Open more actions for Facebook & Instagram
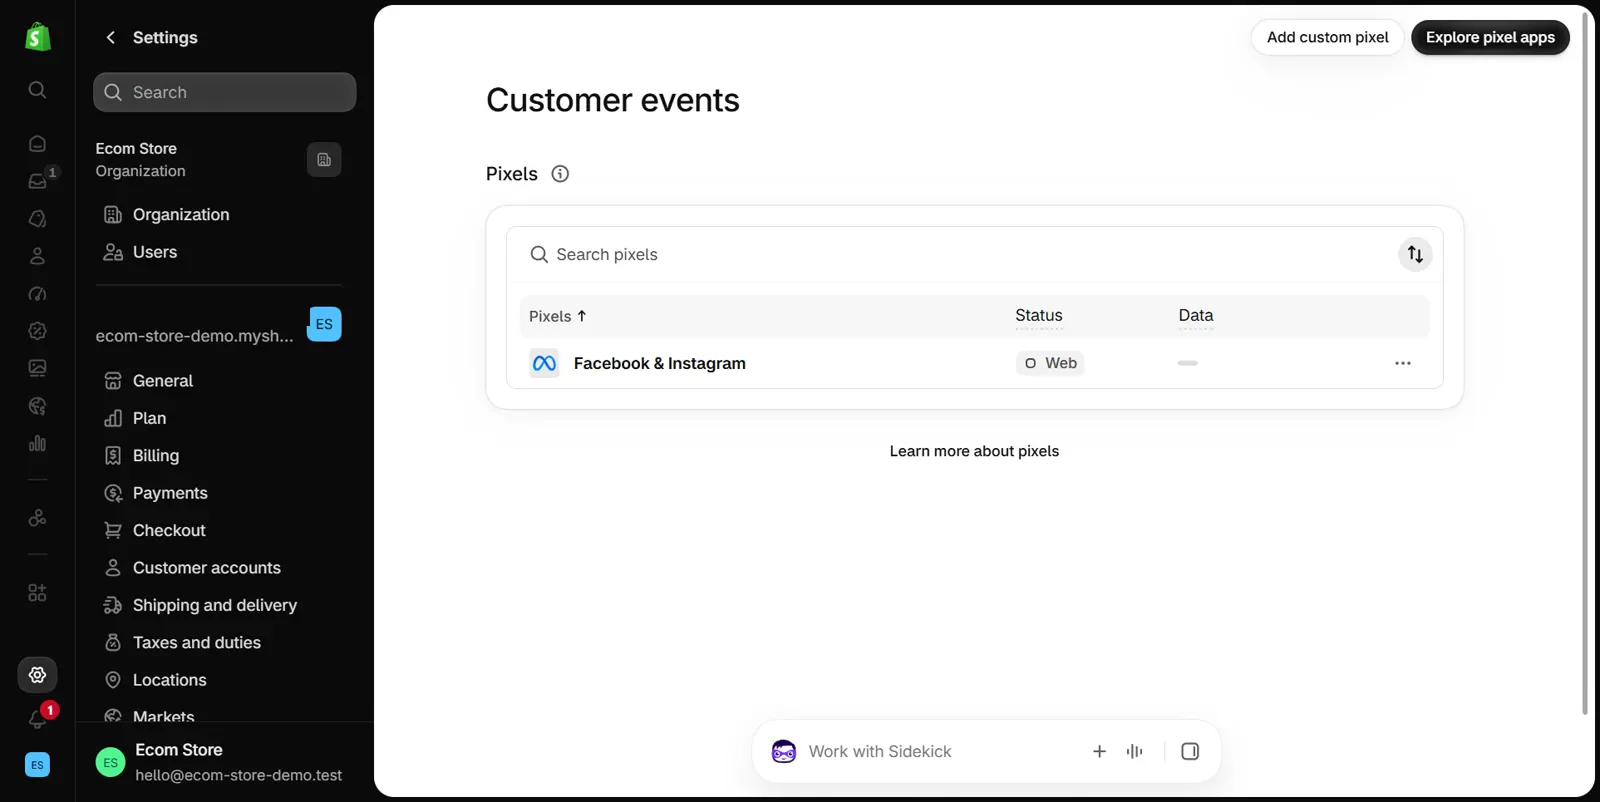This screenshot has height=802, width=1600. [x=1403, y=363]
